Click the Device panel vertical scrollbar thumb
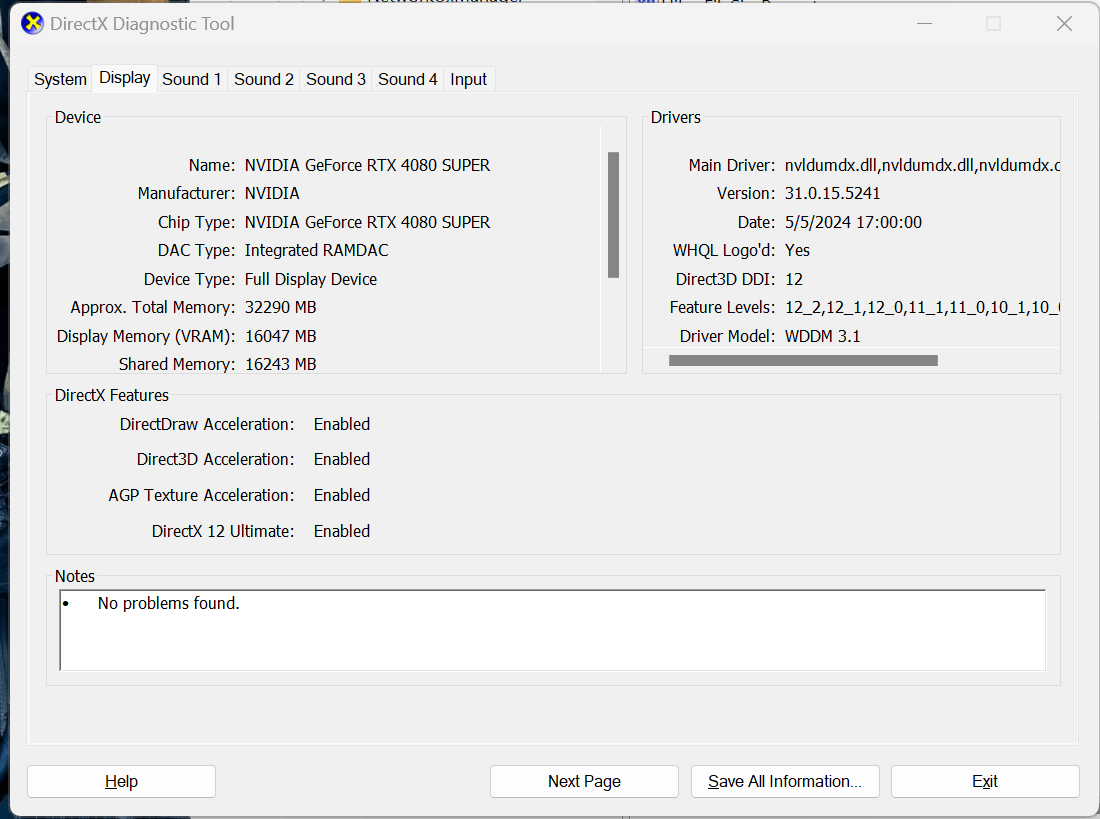 tap(613, 215)
